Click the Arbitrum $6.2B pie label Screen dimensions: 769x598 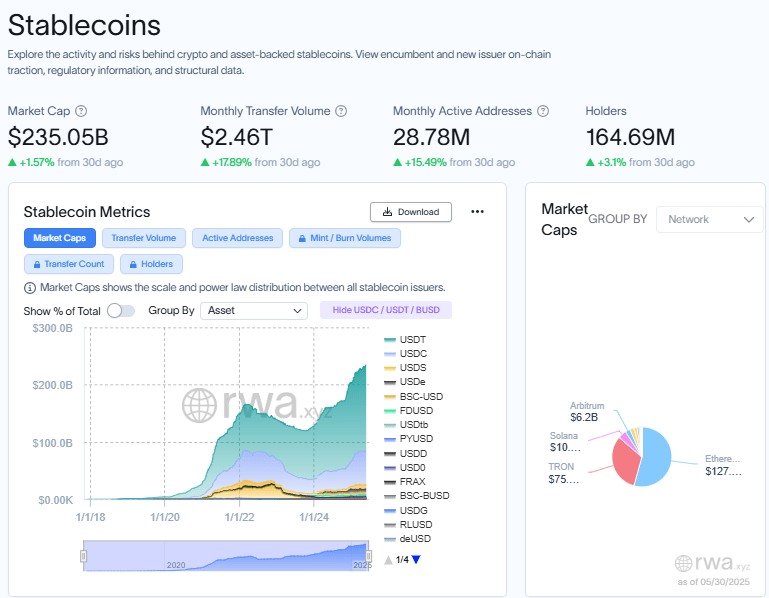(x=587, y=412)
